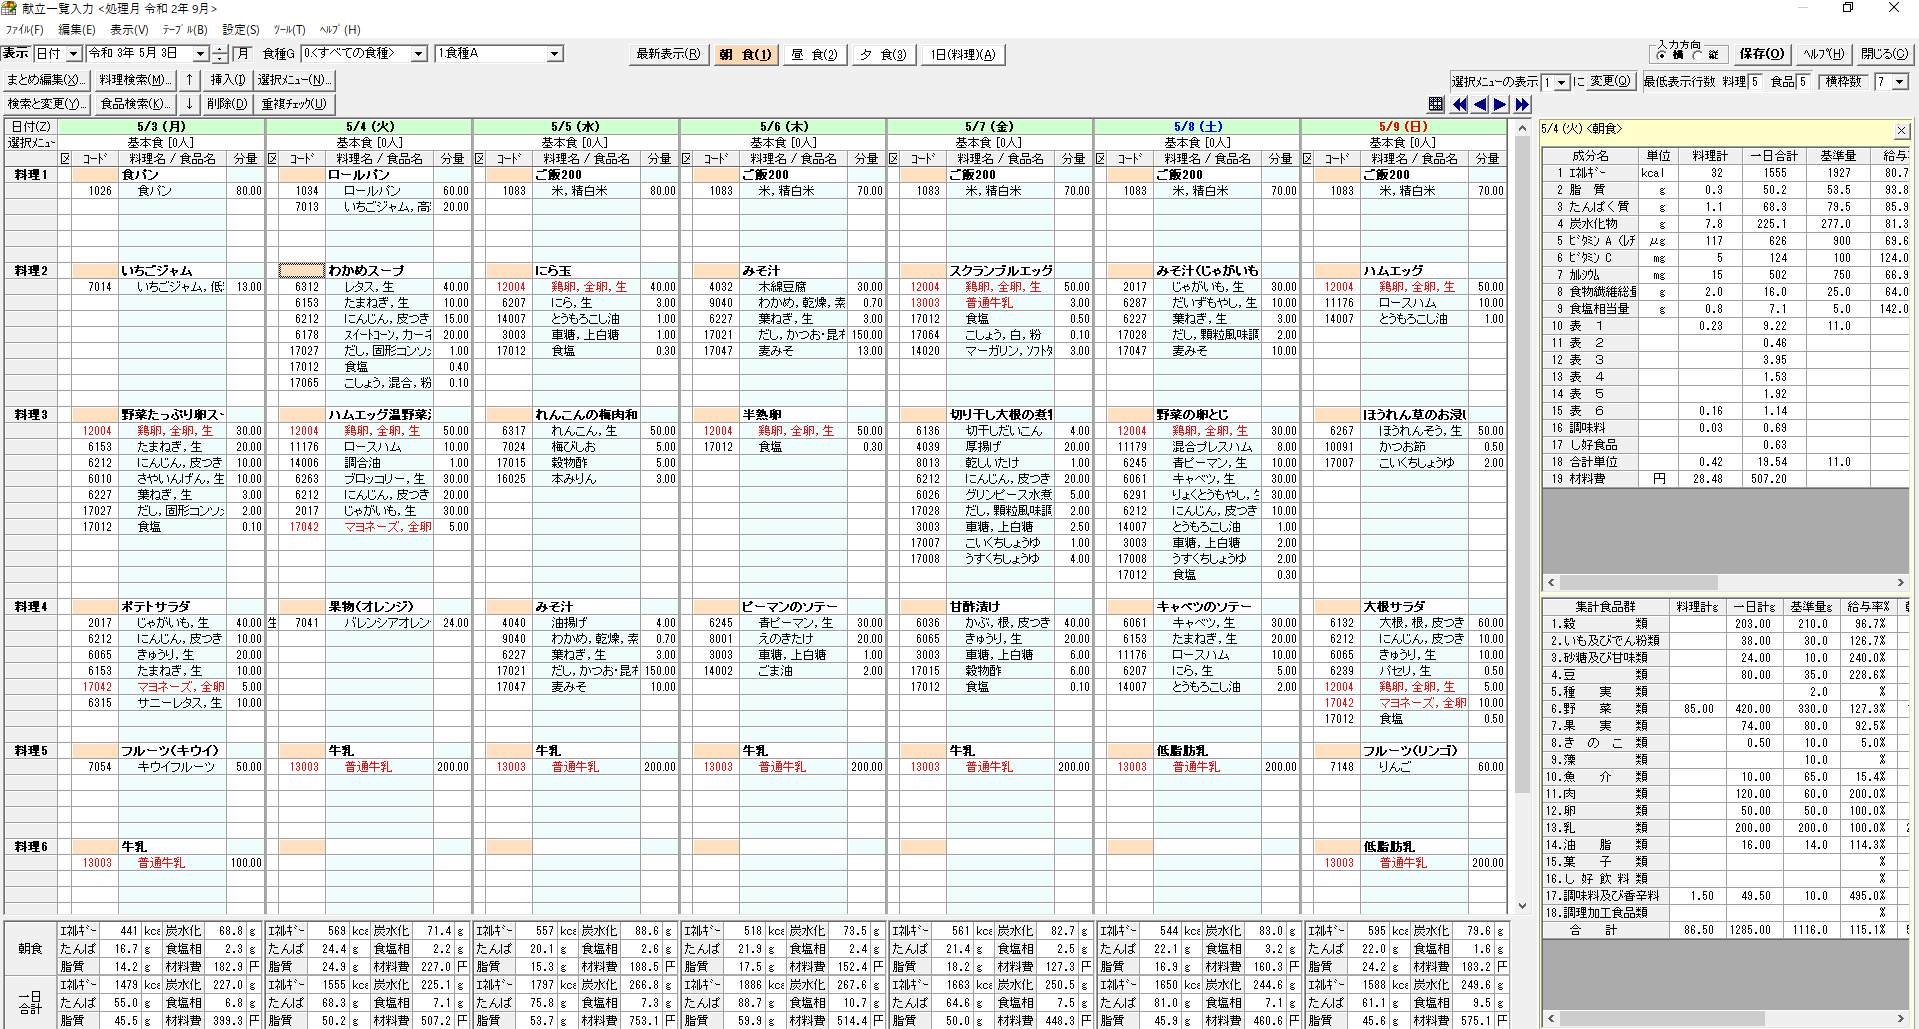Open the ファイル(F) menu
Viewport: 1919px width, 1029px height.
(24, 30)
